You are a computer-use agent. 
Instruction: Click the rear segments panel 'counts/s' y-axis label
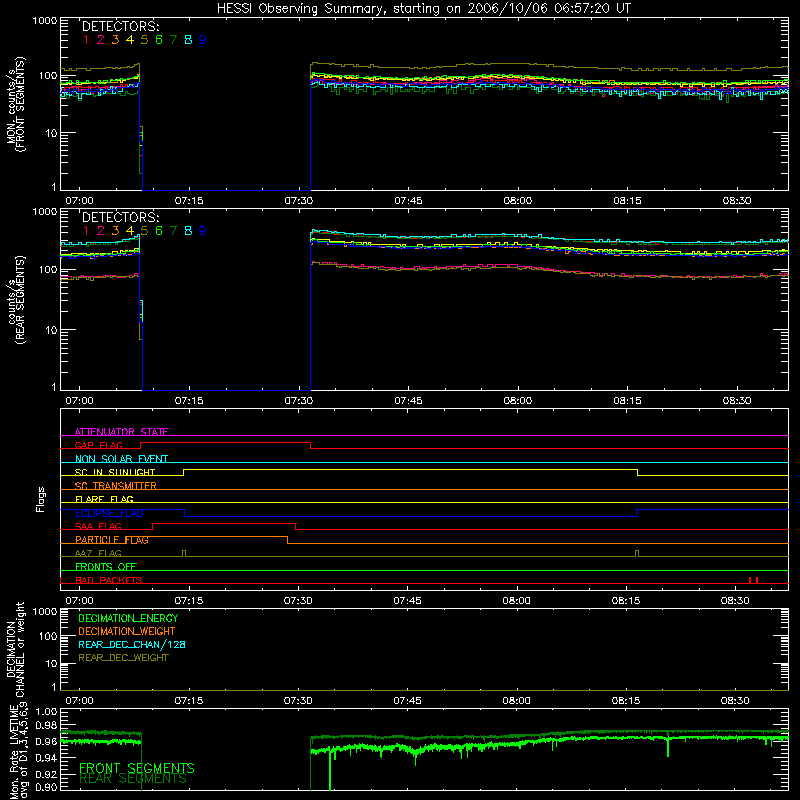coord(11,302)
